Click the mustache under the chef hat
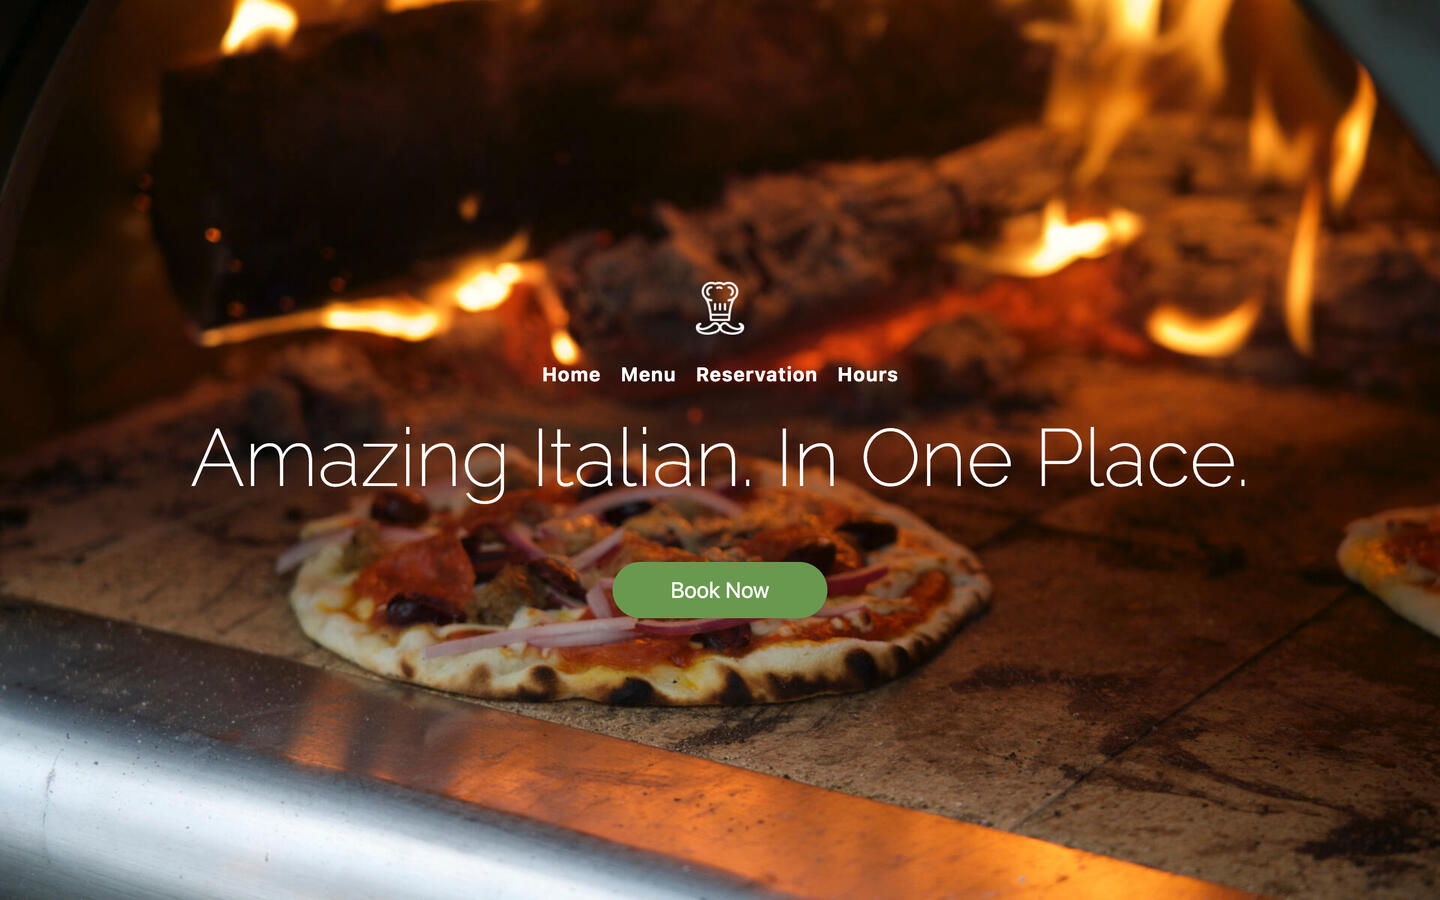The image size is (1440, 900). [x=720, y=327]
